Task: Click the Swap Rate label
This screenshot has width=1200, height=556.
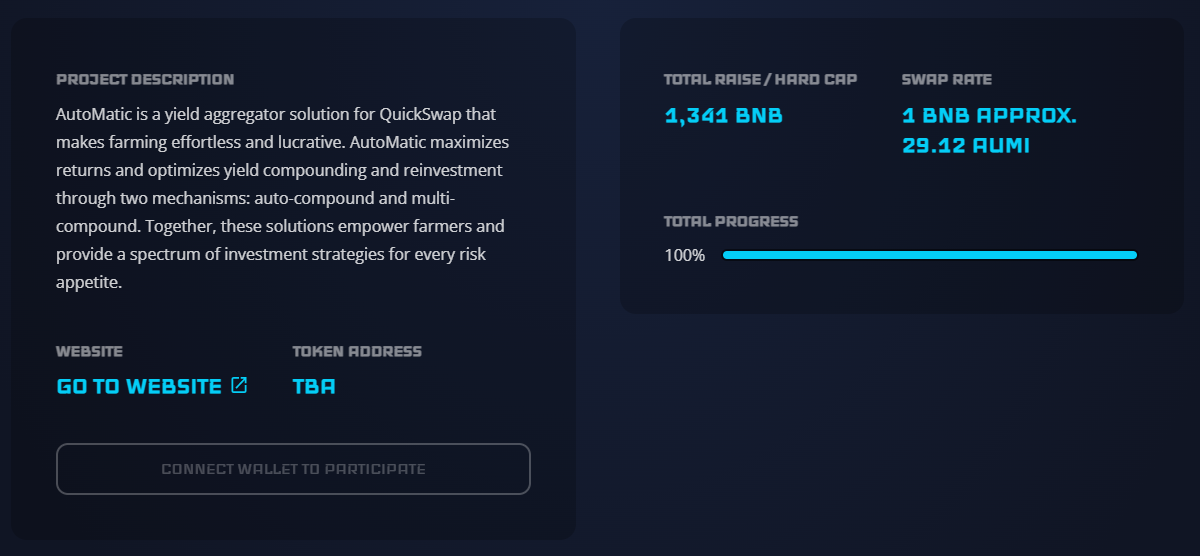Action: 946,79
